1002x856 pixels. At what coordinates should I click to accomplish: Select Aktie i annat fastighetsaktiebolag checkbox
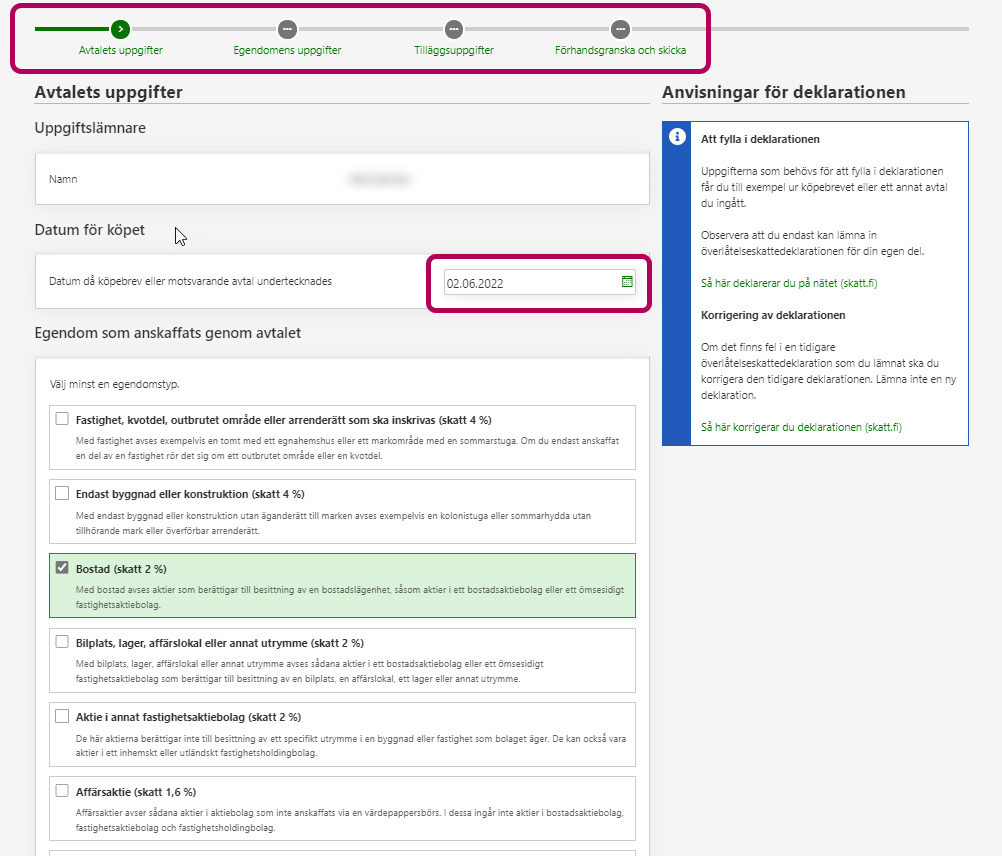62,716
